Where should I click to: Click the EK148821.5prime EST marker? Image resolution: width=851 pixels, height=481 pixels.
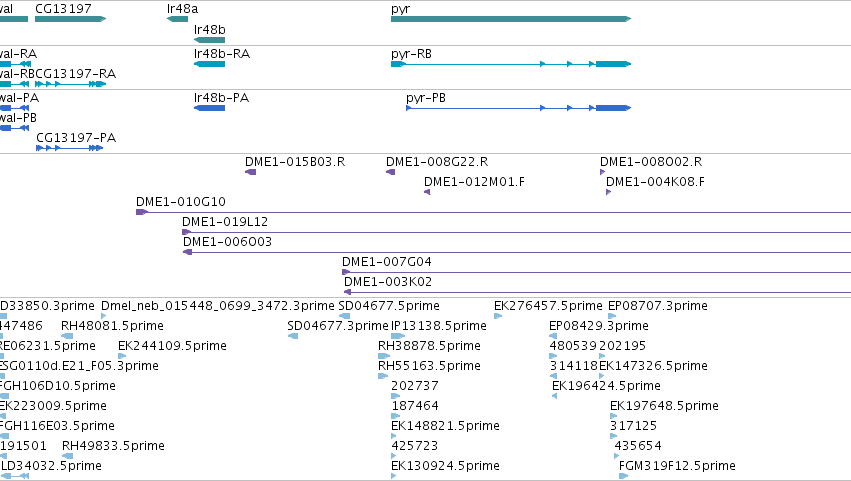click(x=394, y=436)
